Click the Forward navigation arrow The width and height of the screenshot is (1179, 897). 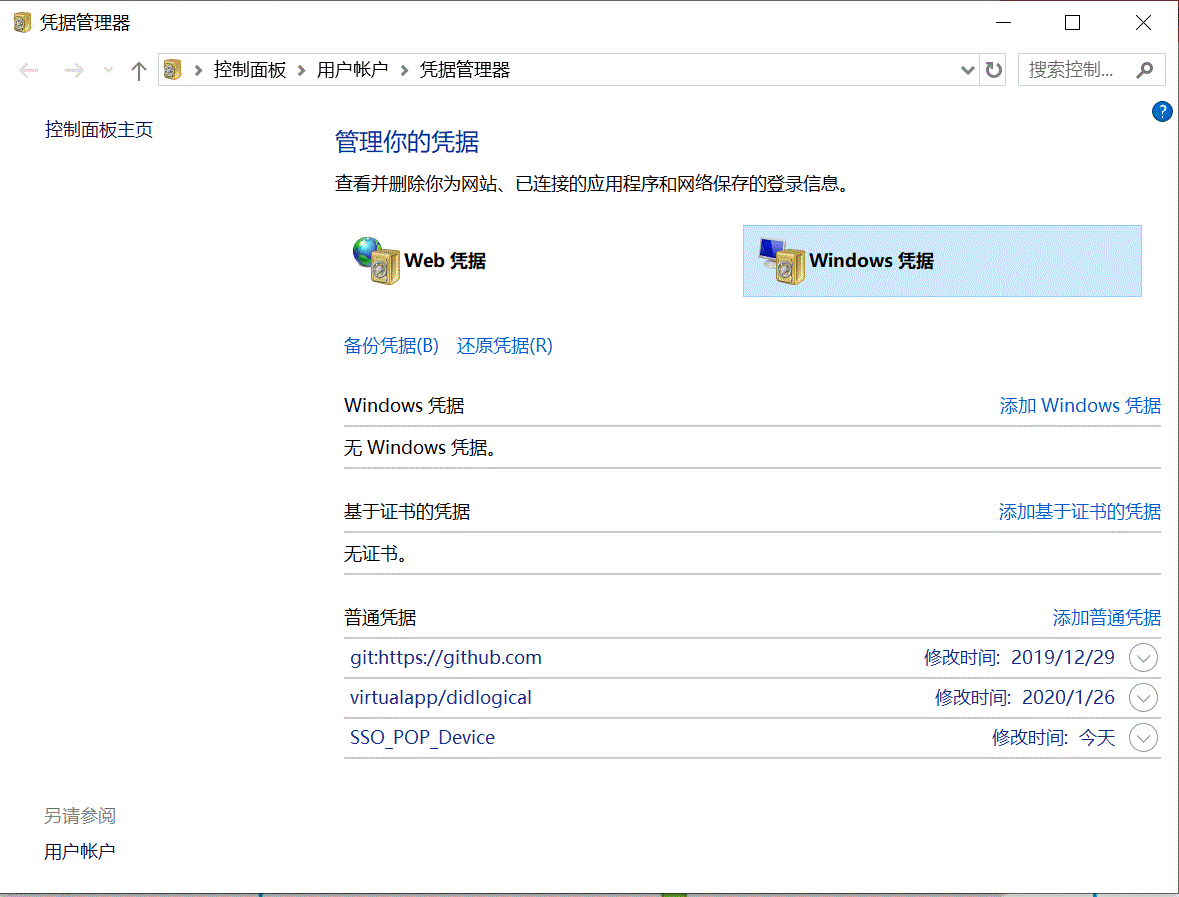tap(74, 71)
